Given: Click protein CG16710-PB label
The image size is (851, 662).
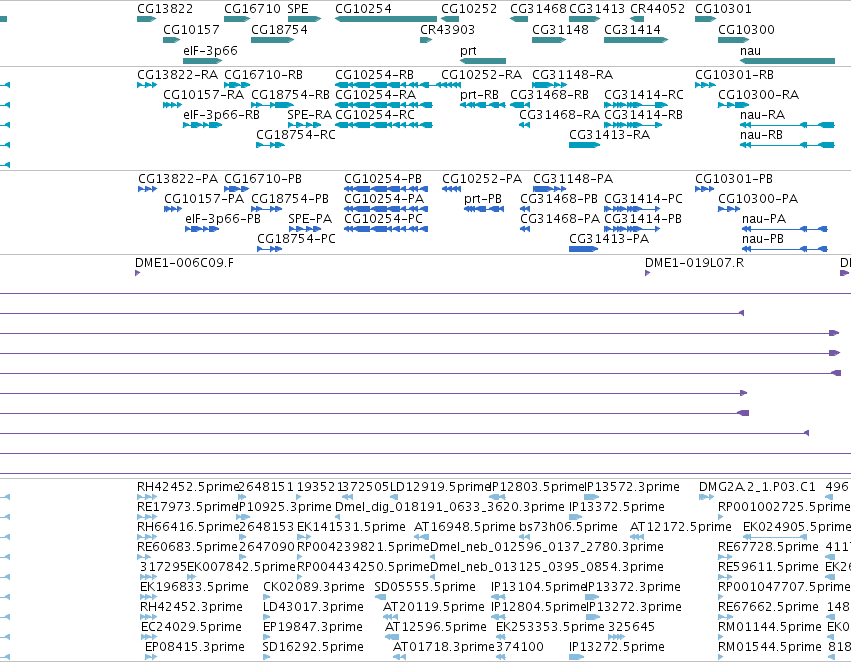Looking at the screenshot, I should (263, 179).
